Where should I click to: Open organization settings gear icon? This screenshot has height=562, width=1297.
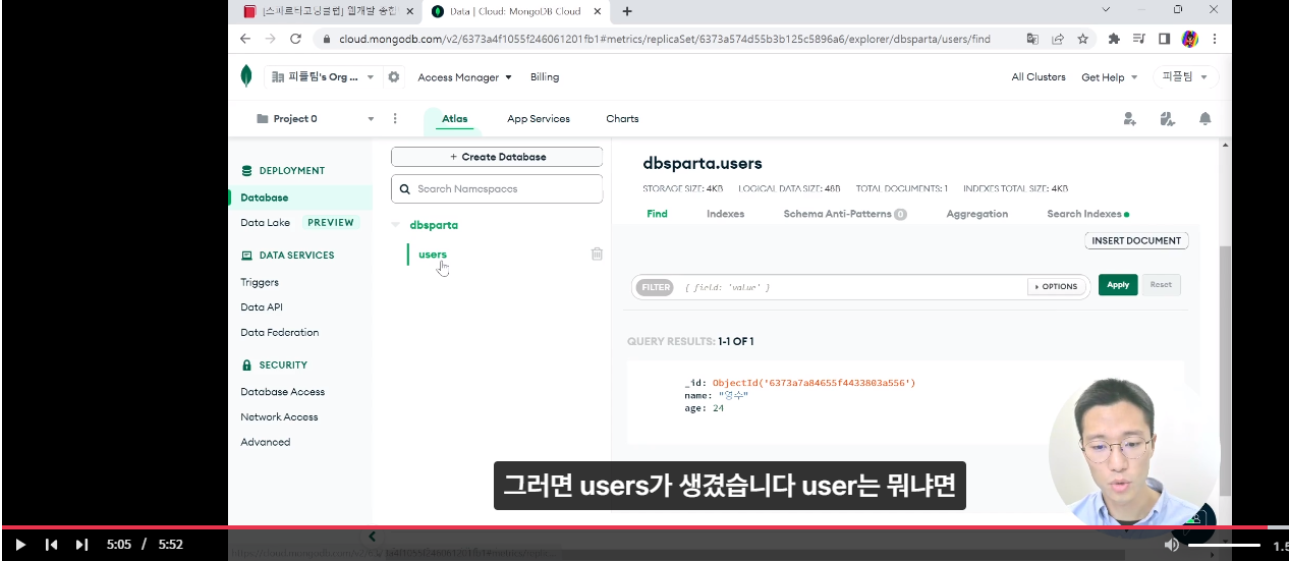tap(394, 77)
